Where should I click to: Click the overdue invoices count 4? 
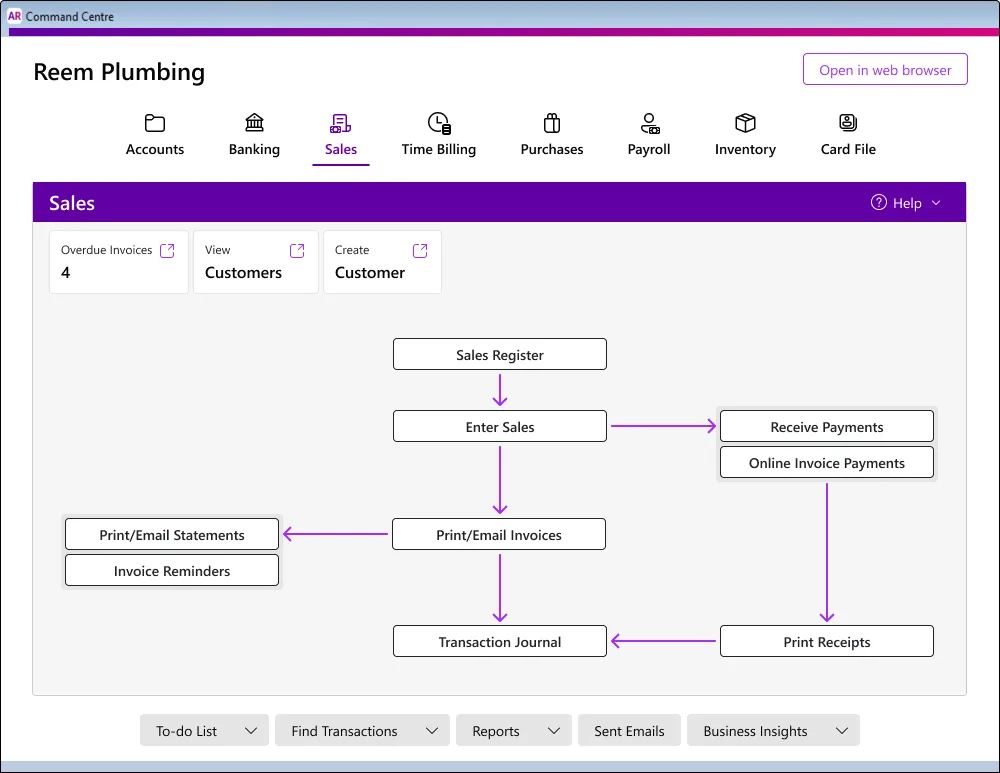click(66, 272)
